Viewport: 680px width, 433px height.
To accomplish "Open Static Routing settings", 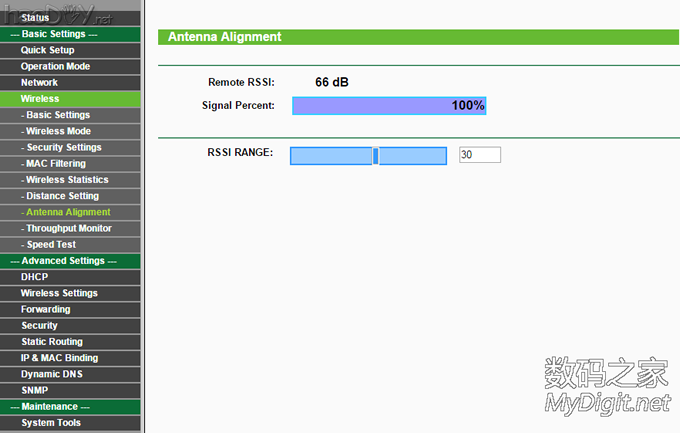I will 52,342.
